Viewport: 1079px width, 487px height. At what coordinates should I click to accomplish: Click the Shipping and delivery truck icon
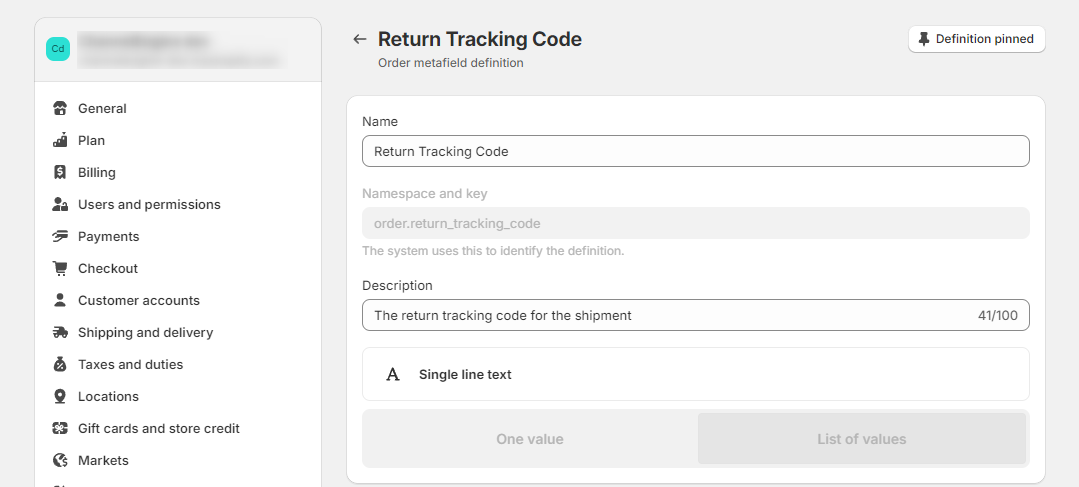[x=60, y=333]
